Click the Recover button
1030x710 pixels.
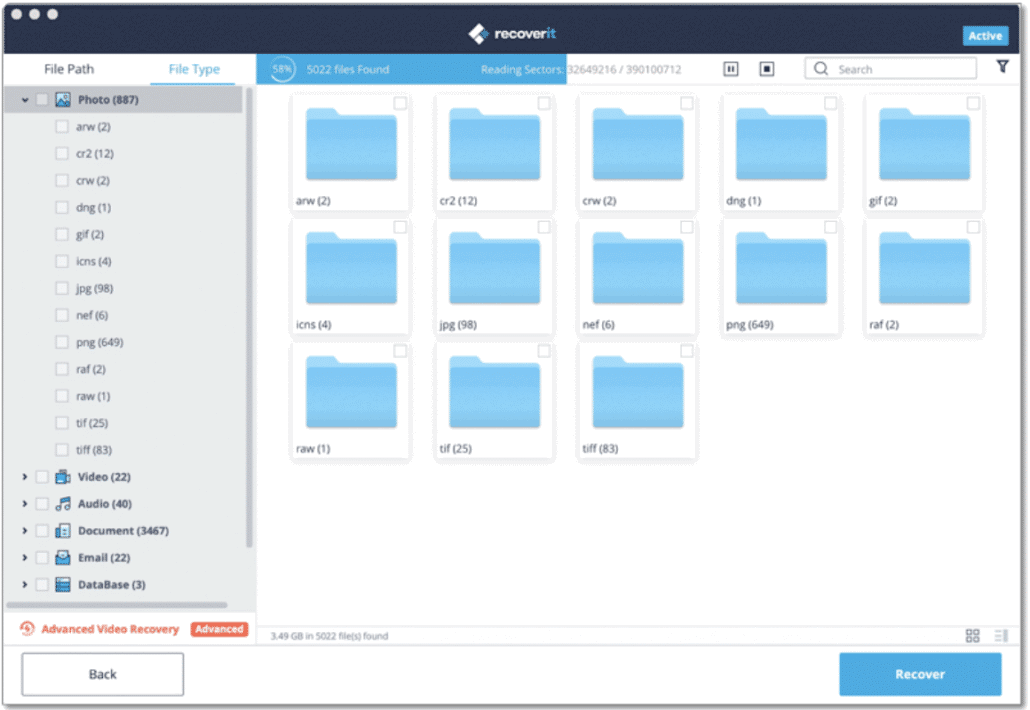click(x=919, y=674)
